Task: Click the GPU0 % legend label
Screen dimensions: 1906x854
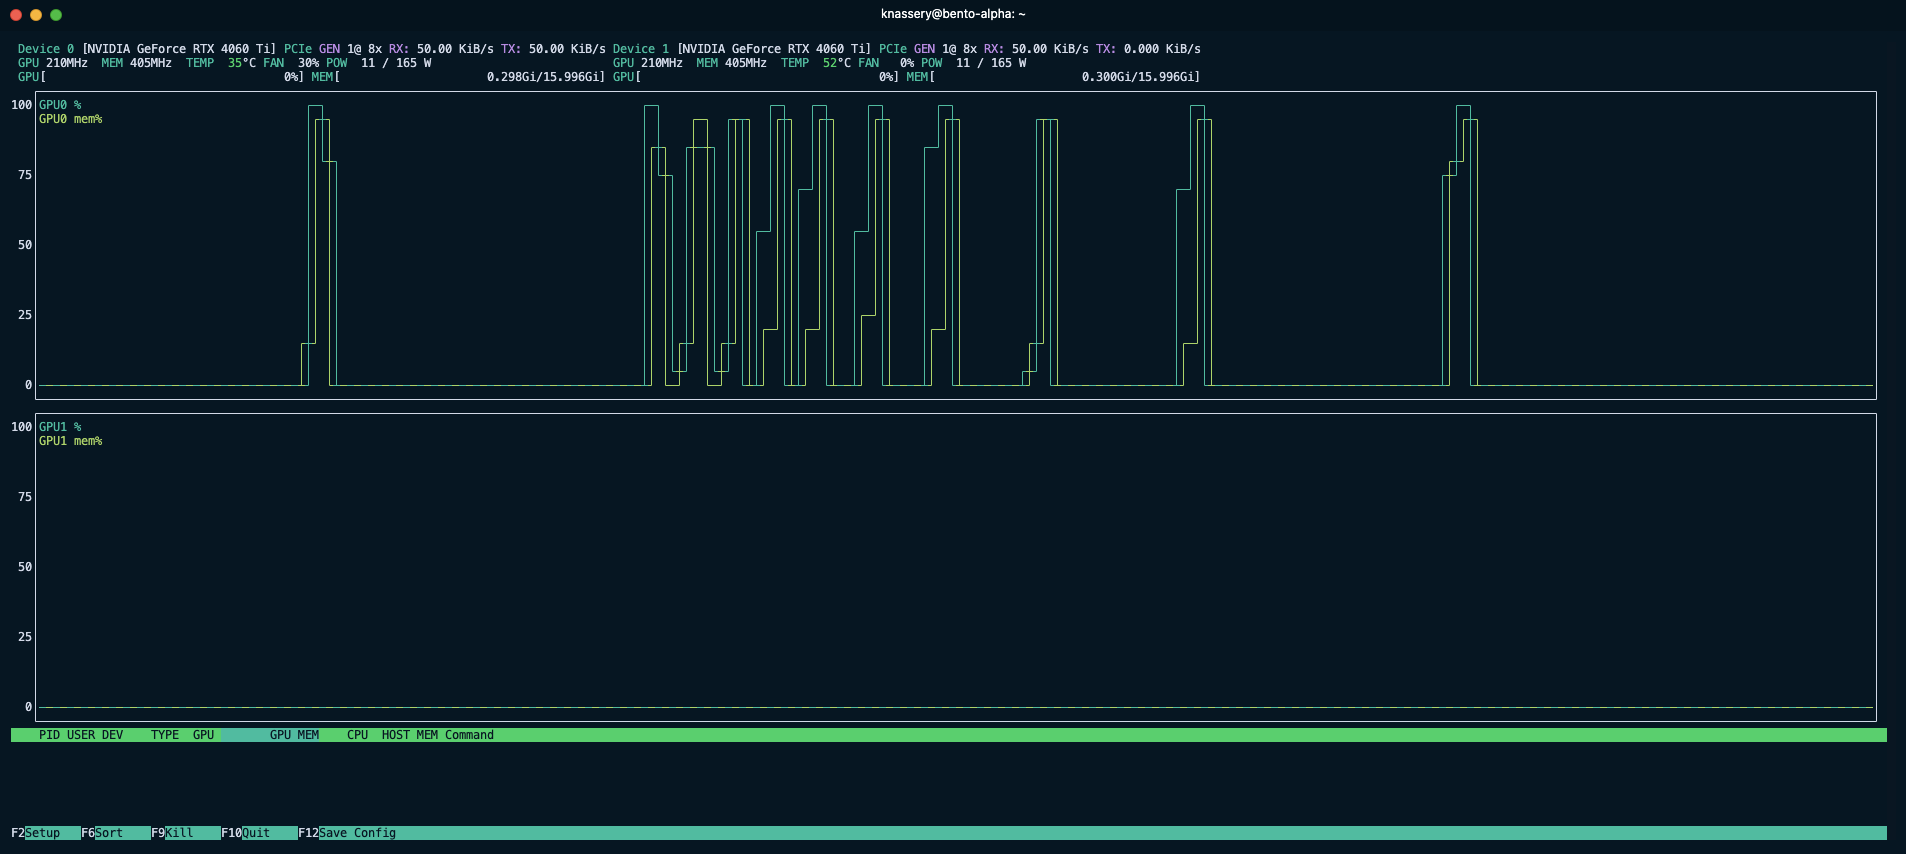Action: (x=60, y=105)
